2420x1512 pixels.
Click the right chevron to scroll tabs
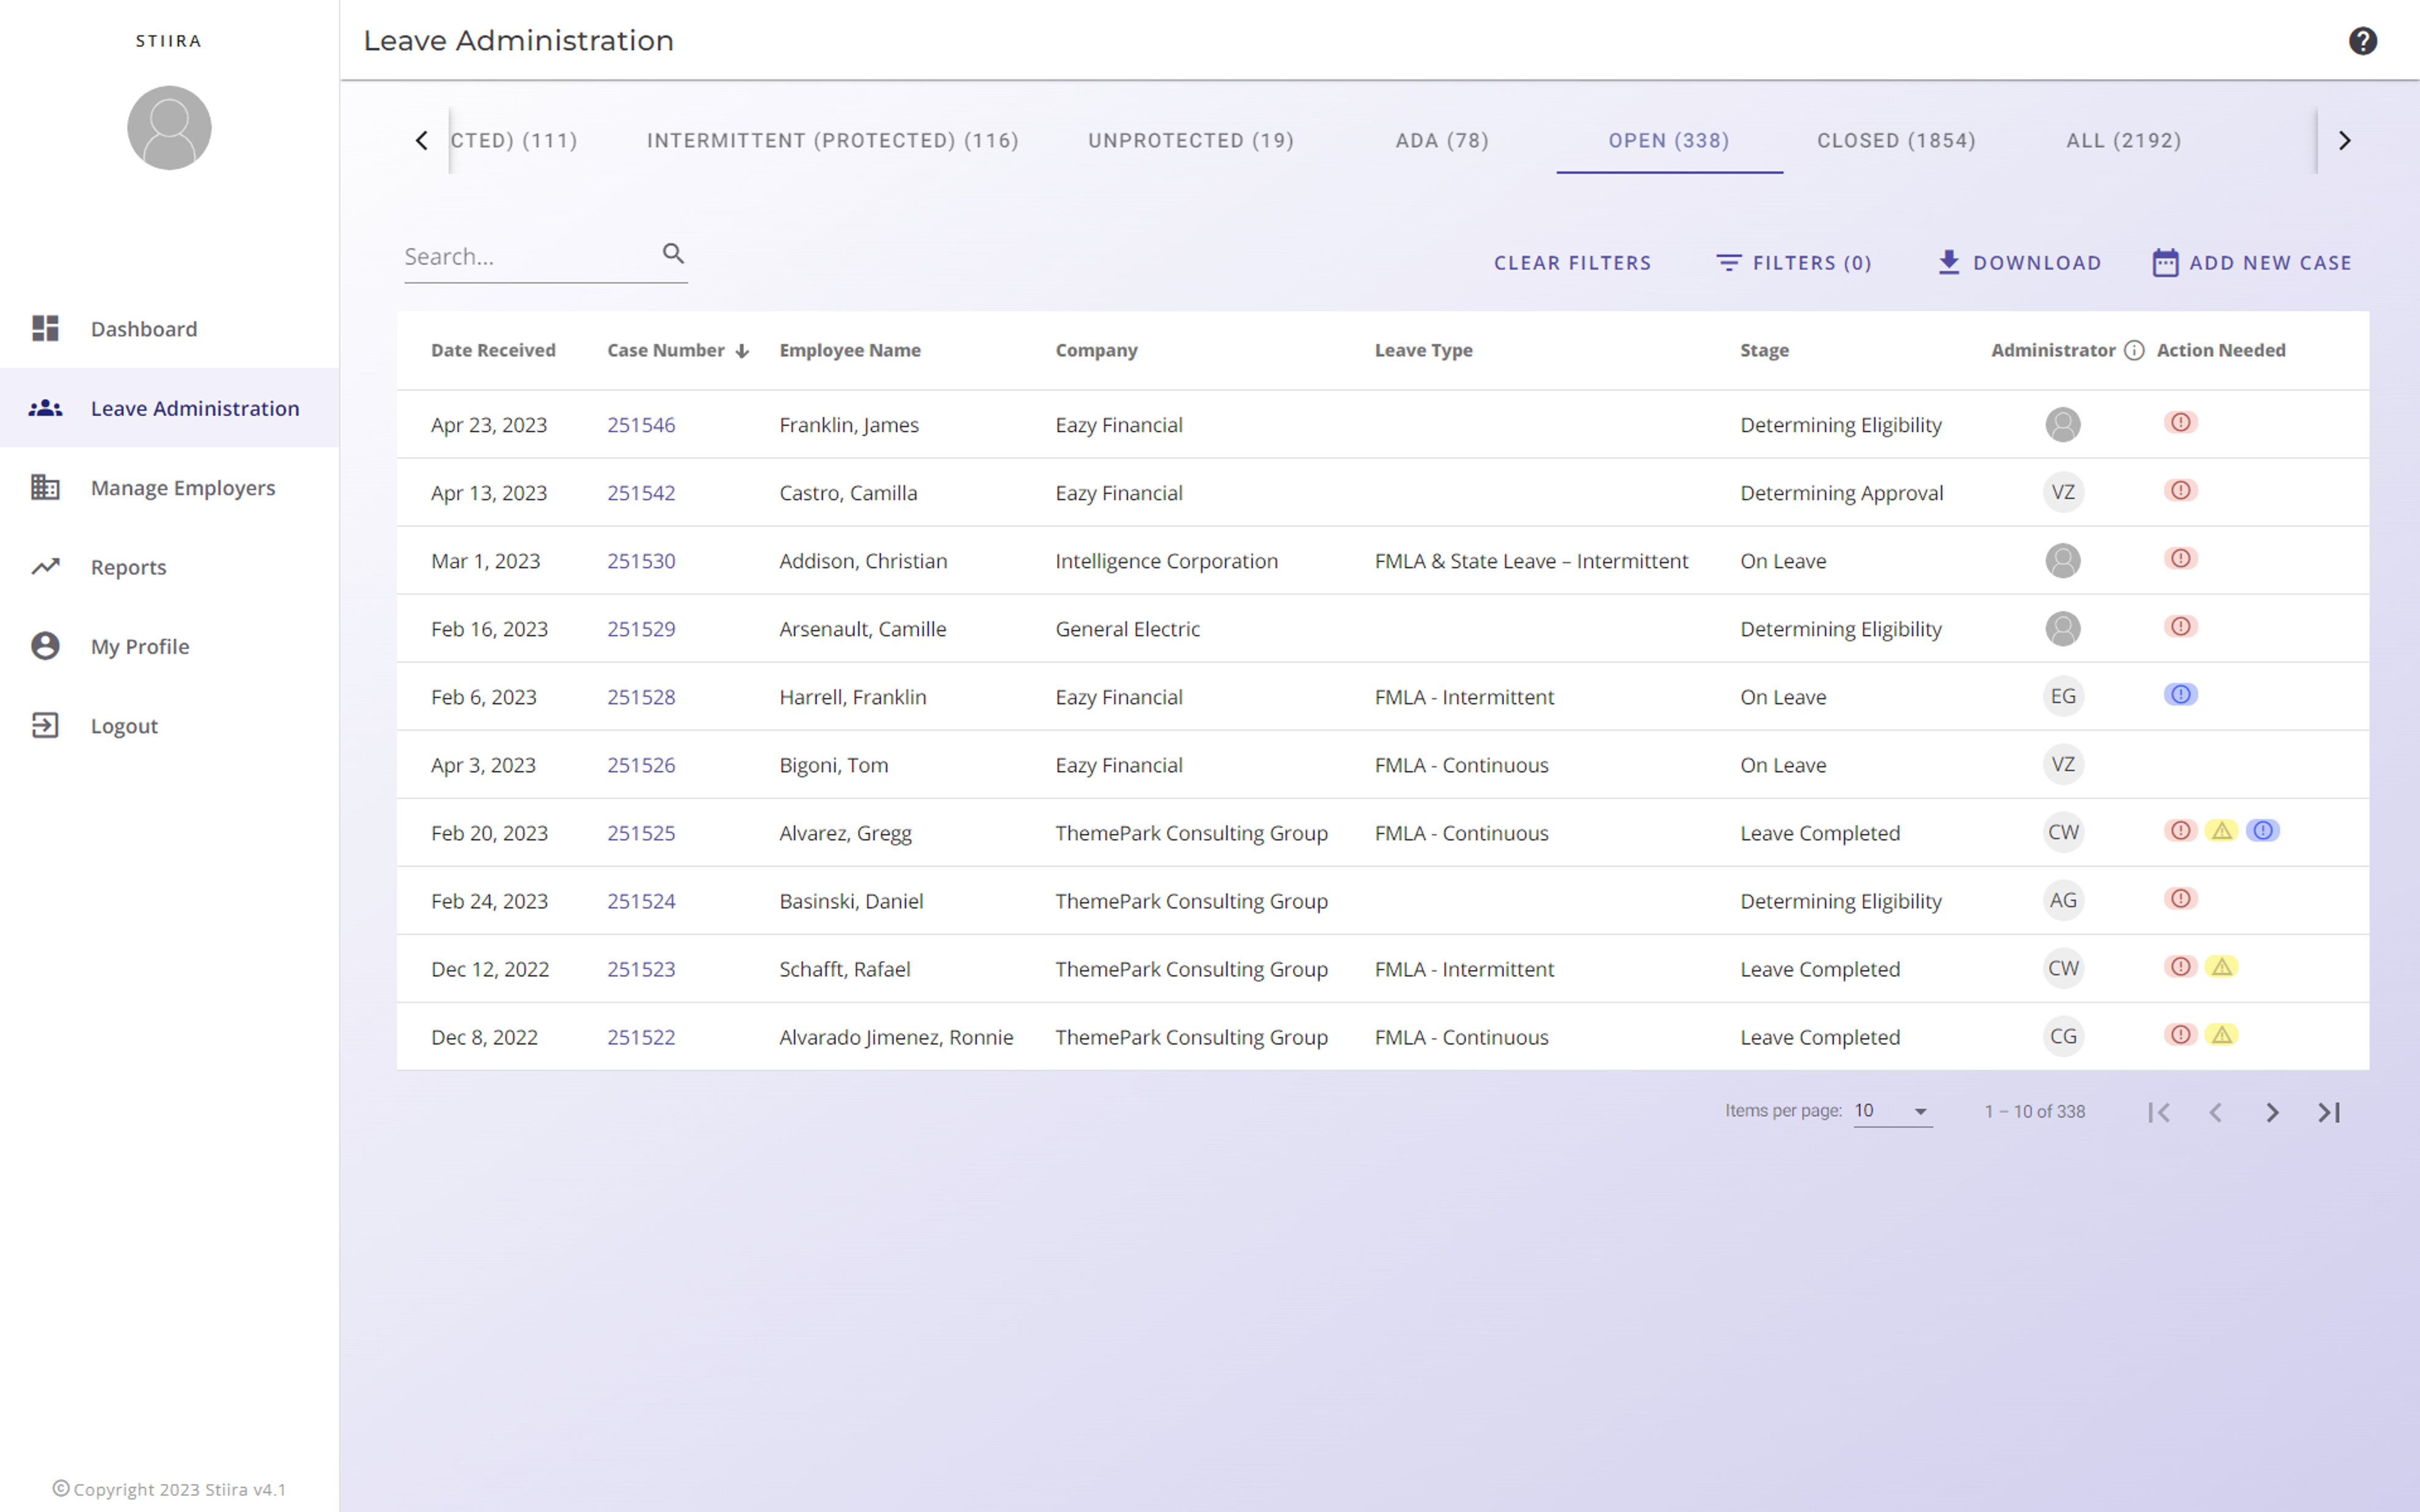click(x=2346, y=140)
